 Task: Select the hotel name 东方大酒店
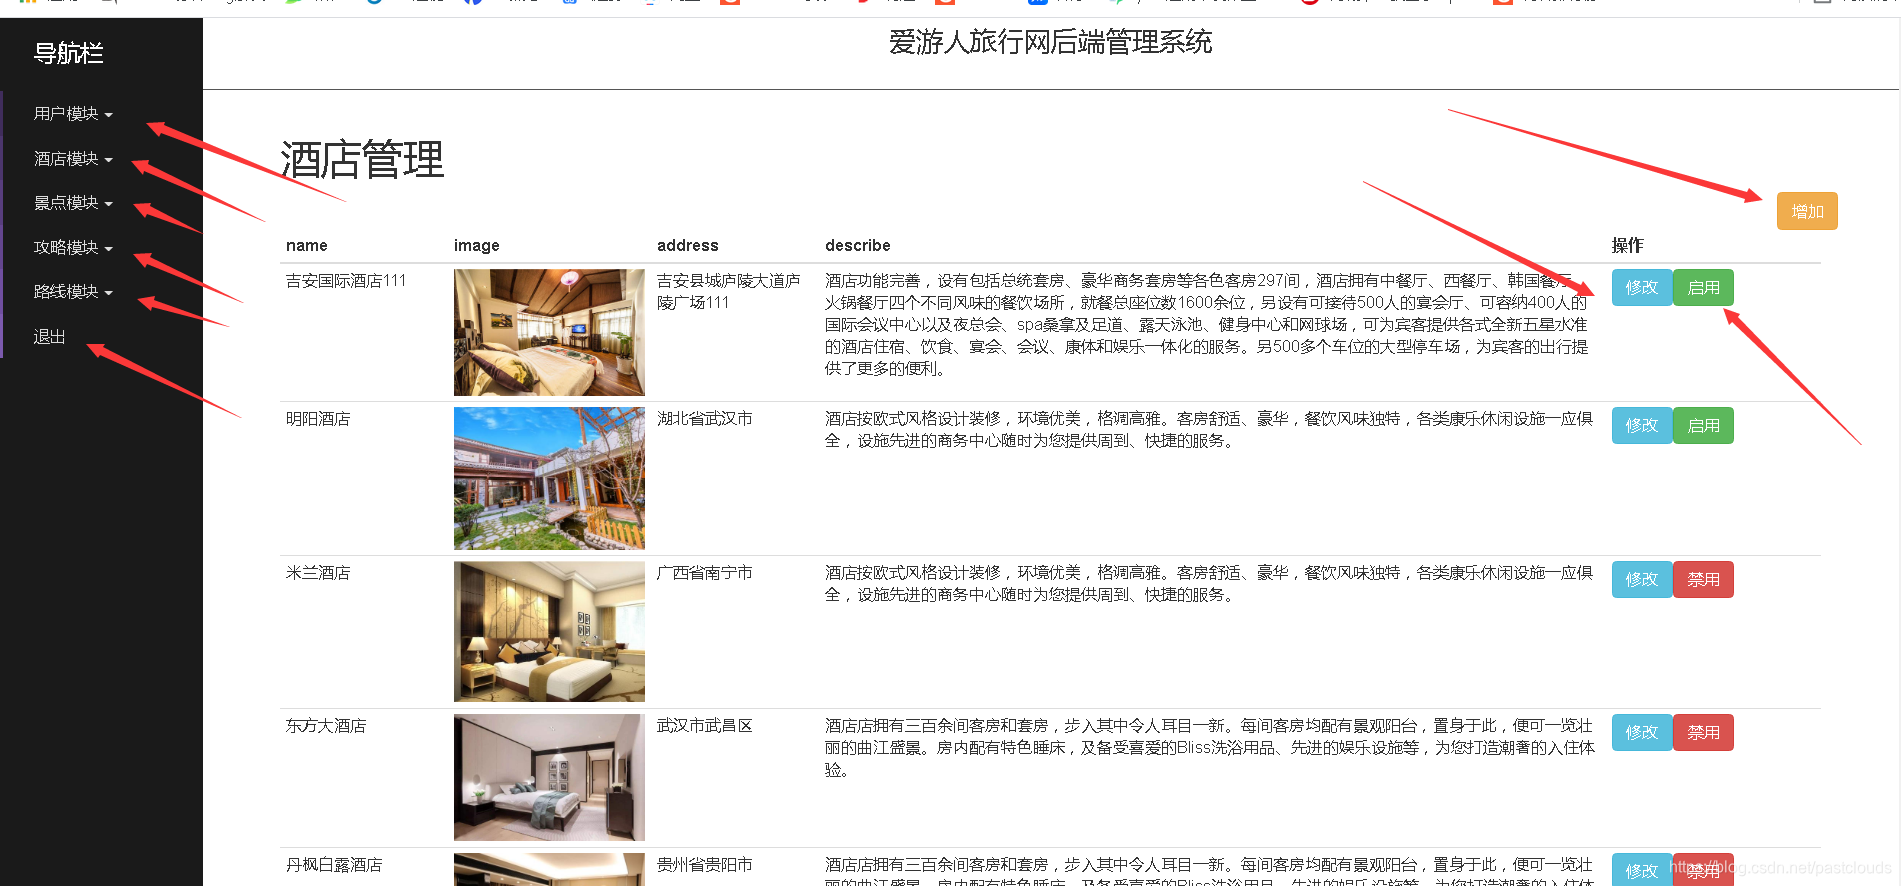pyautogui.click(x=326, y=726)
